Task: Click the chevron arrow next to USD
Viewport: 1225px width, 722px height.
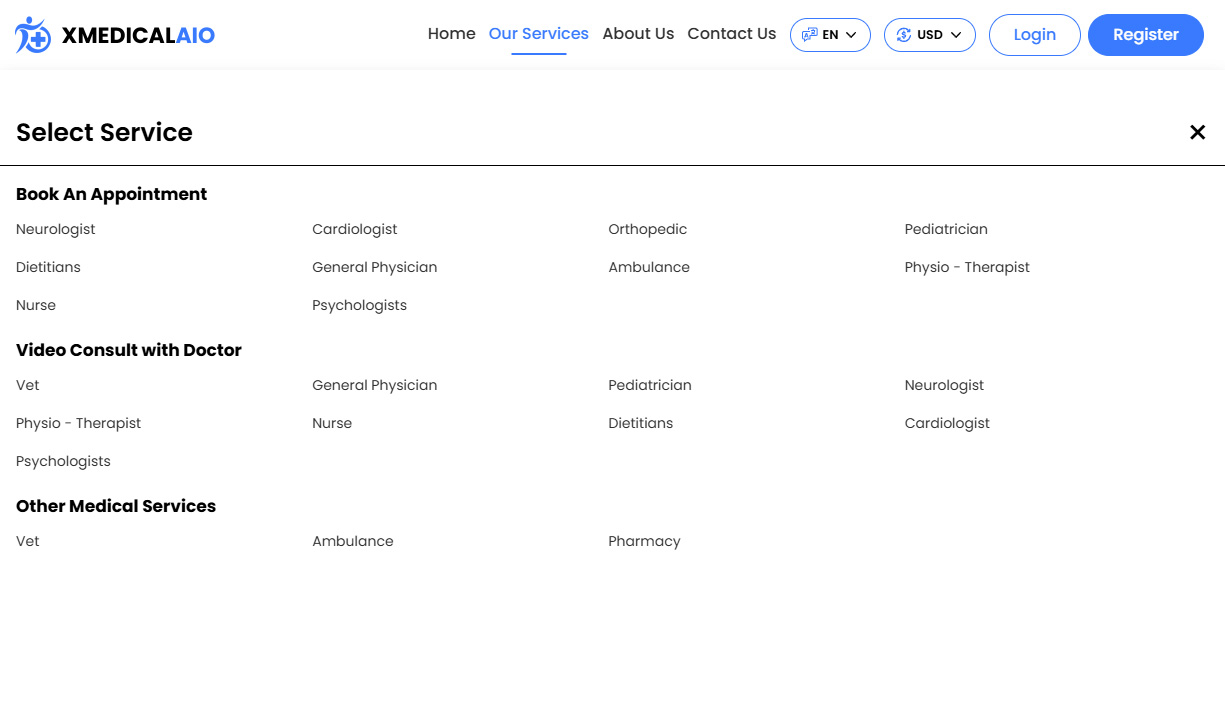Action: [956, 34]
